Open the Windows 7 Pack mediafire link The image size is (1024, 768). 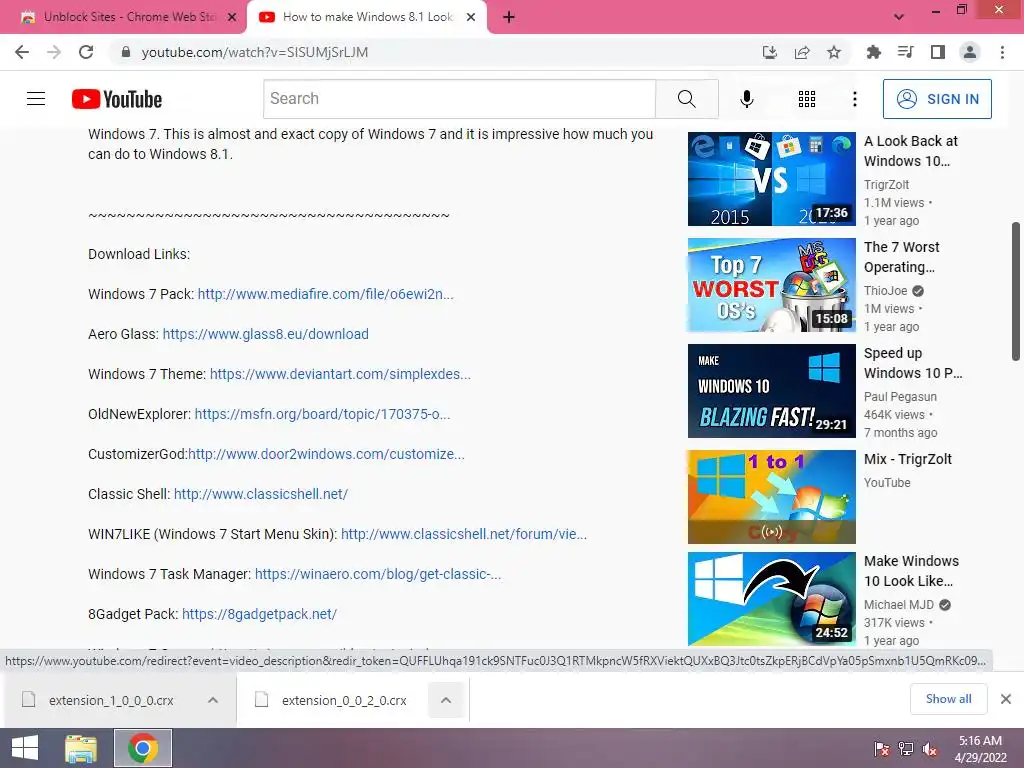click(325, 294)
